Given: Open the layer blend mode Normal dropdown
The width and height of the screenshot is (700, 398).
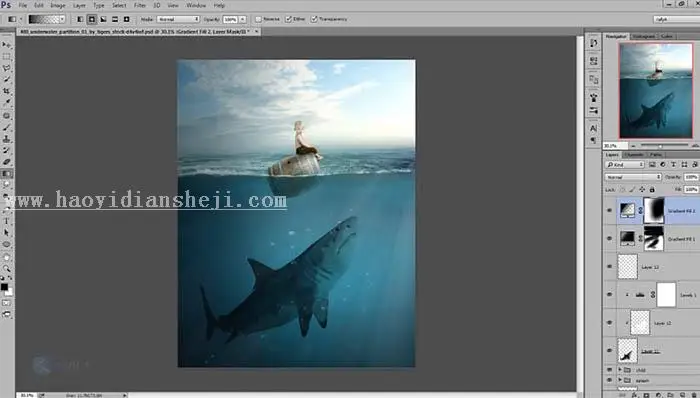Looking at the screenshot, I should (633, 177).
